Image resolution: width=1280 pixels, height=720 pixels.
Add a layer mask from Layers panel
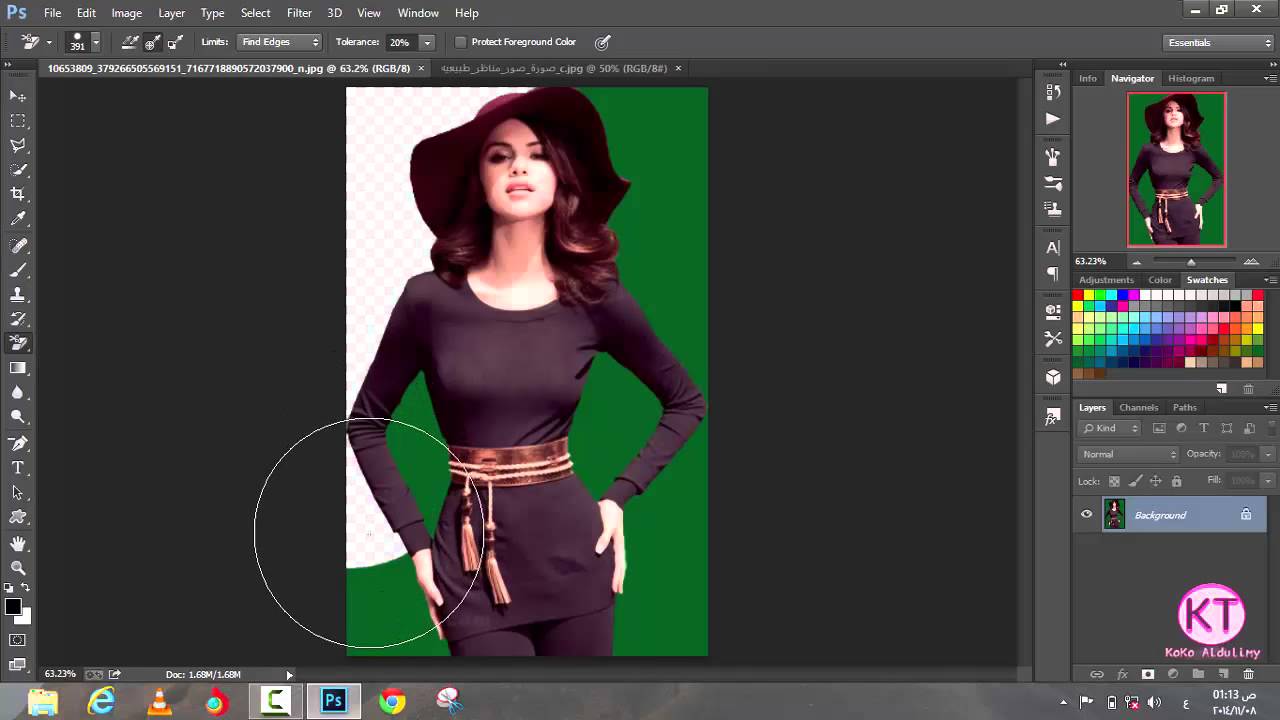(1147, 675)
